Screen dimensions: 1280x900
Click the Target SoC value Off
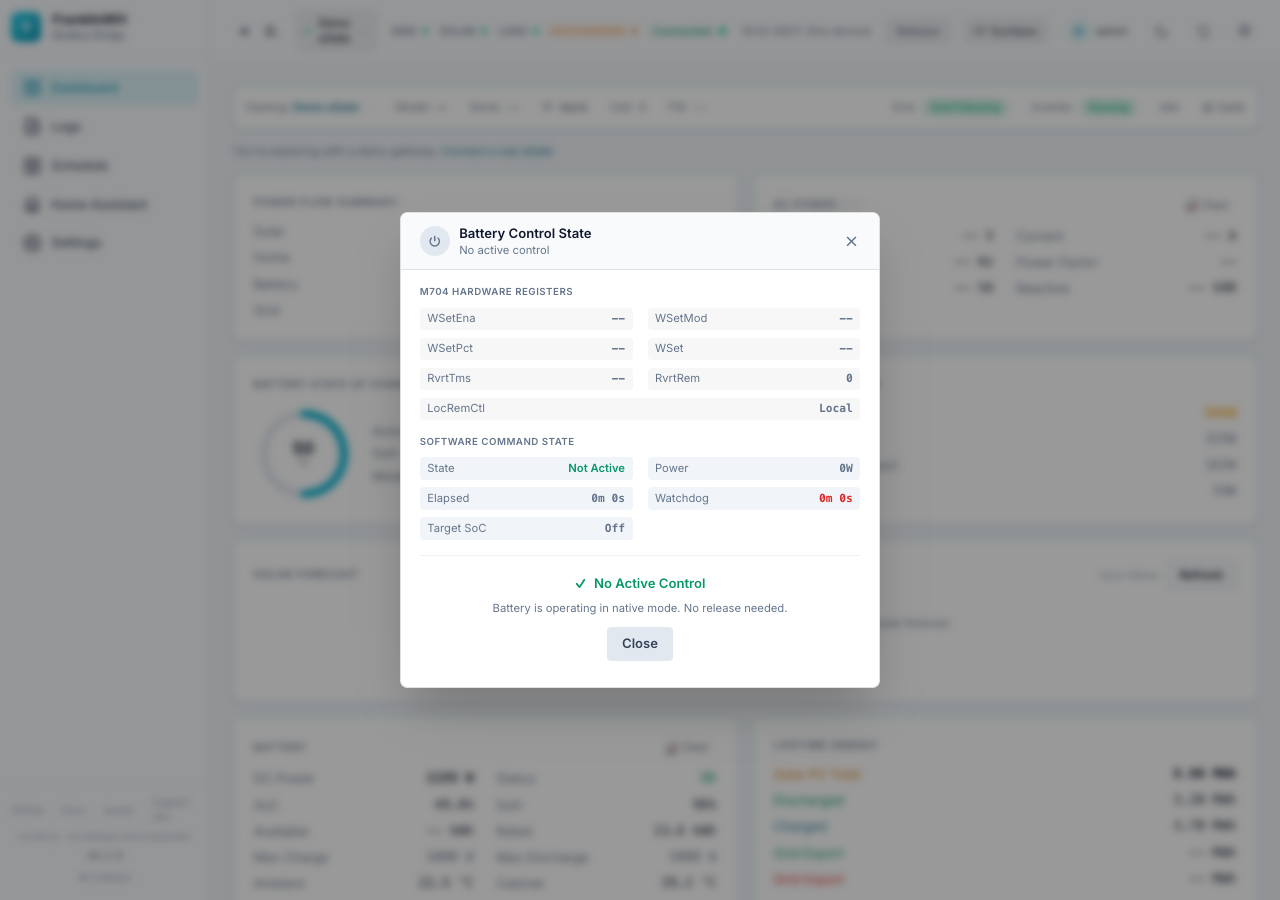(615, 528)
